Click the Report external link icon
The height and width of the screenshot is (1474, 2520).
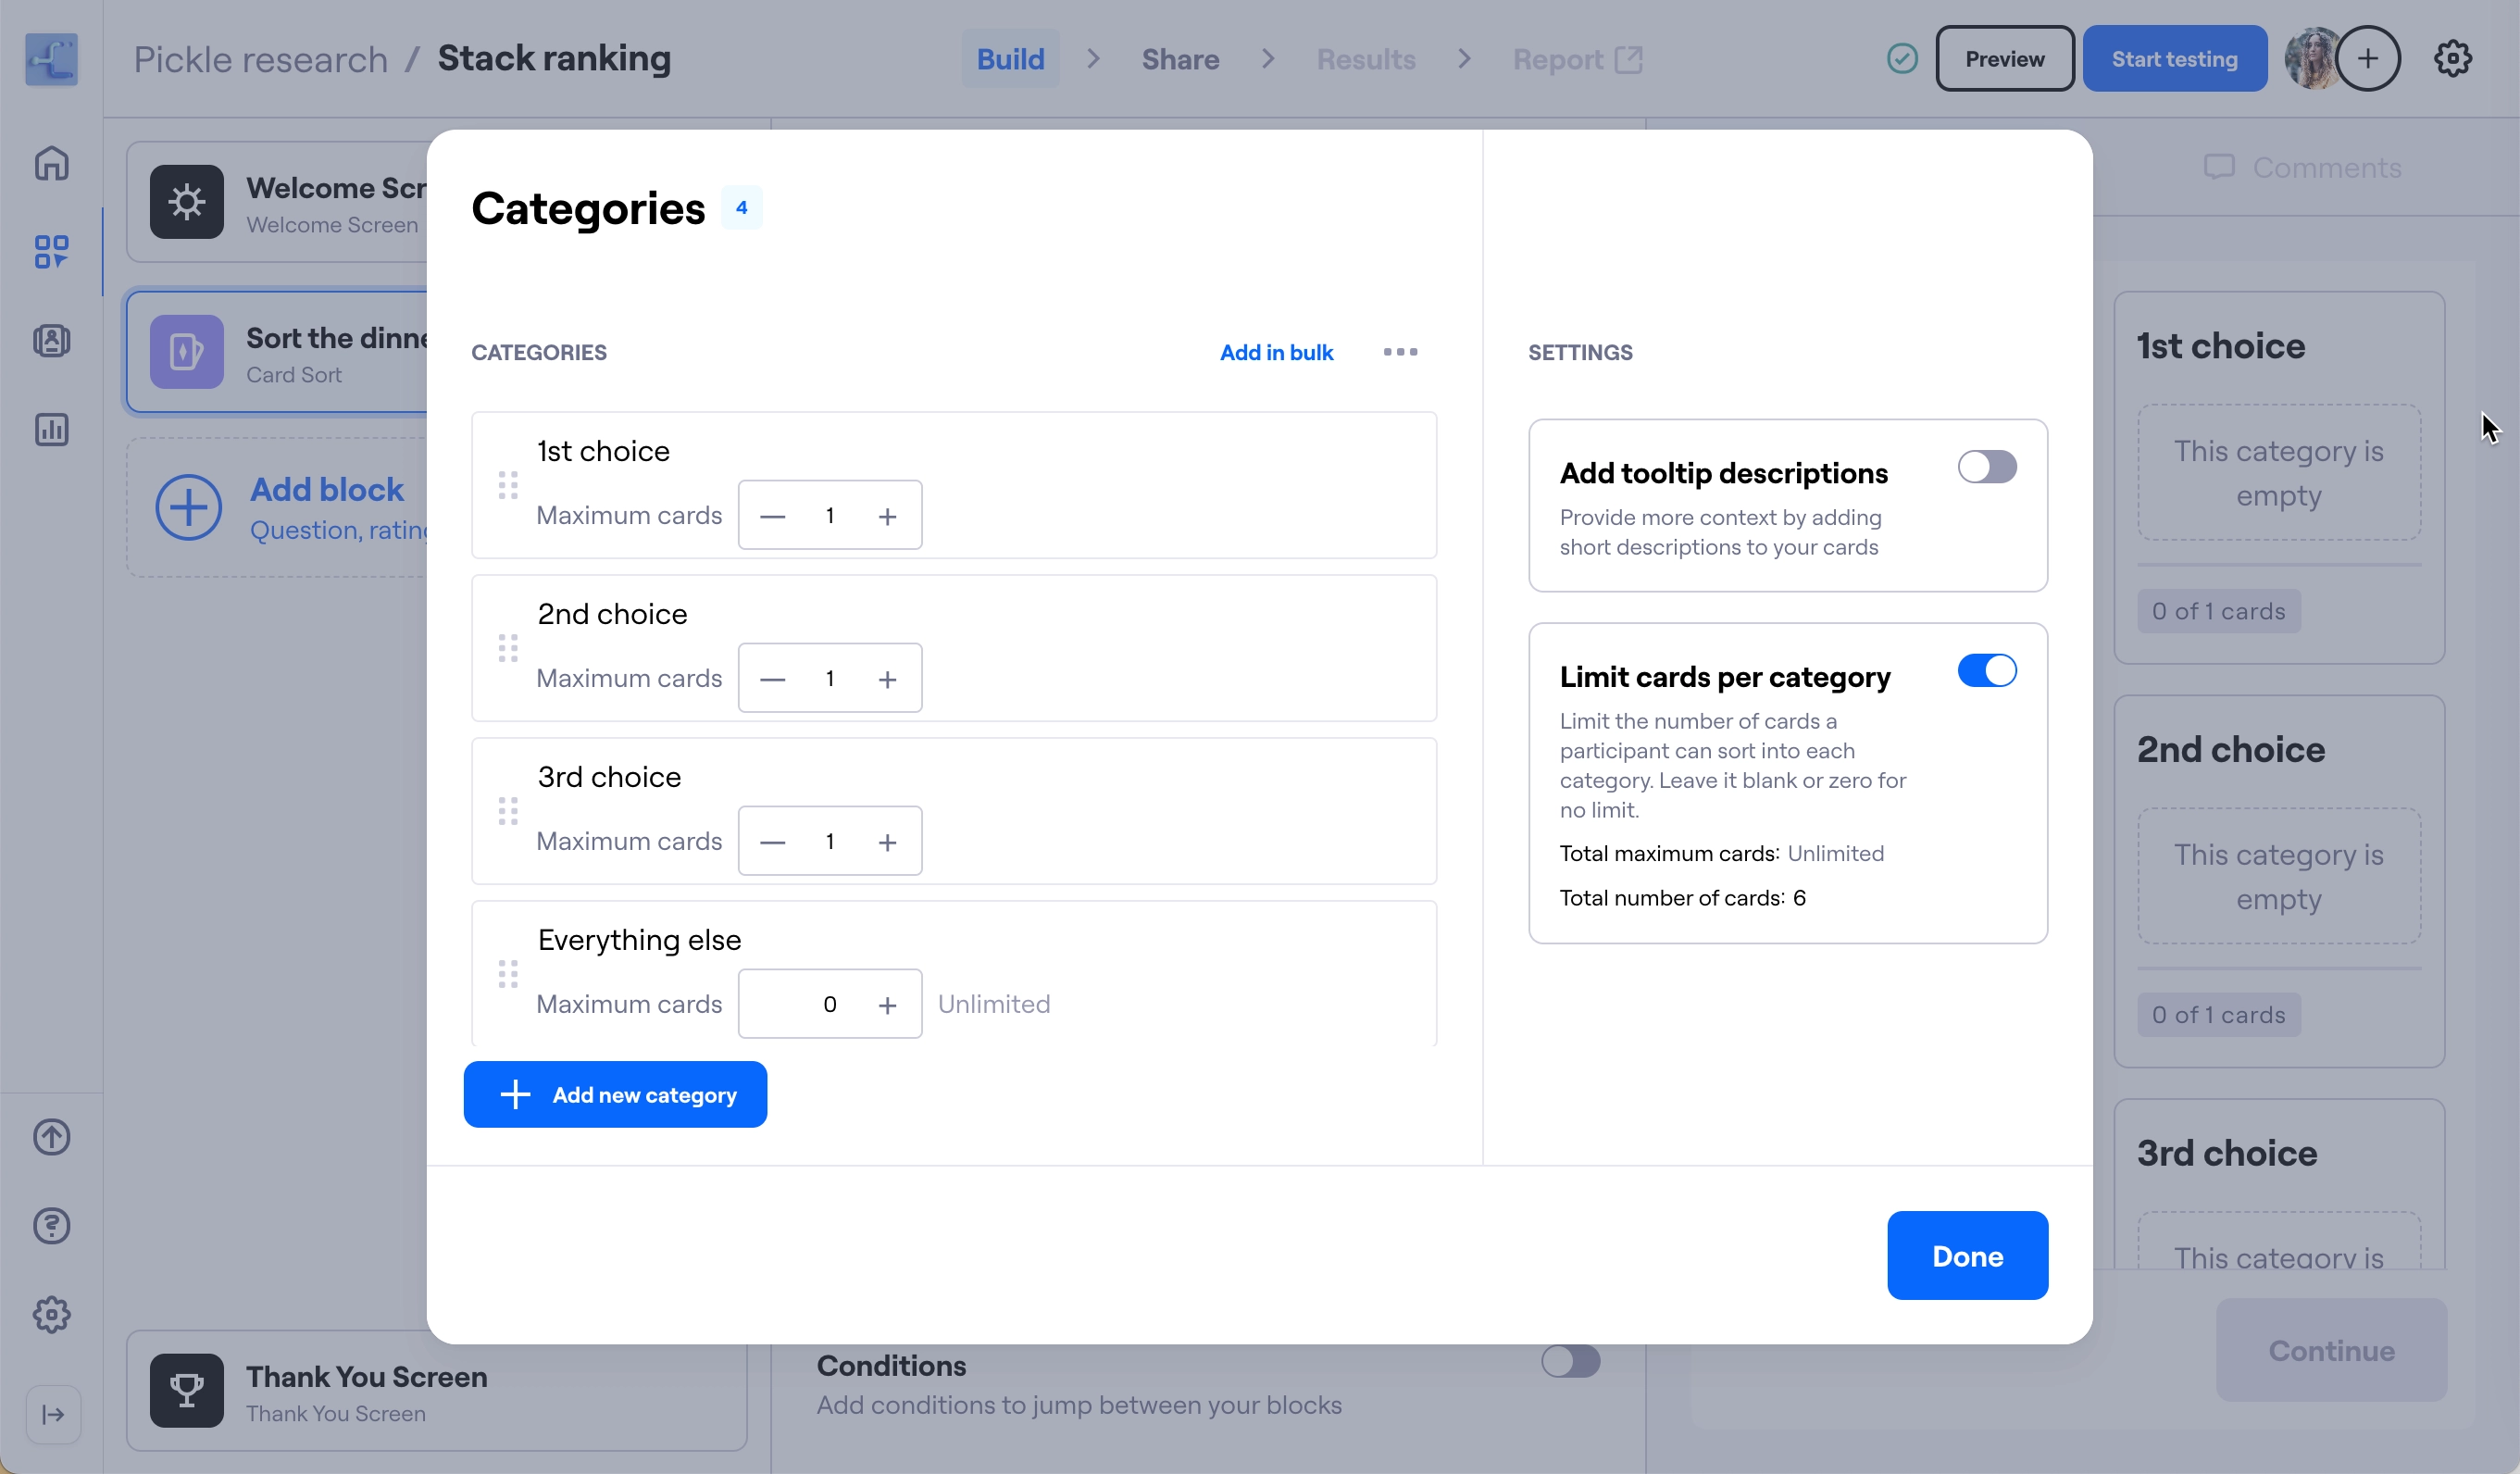[x=1629, y=59]
